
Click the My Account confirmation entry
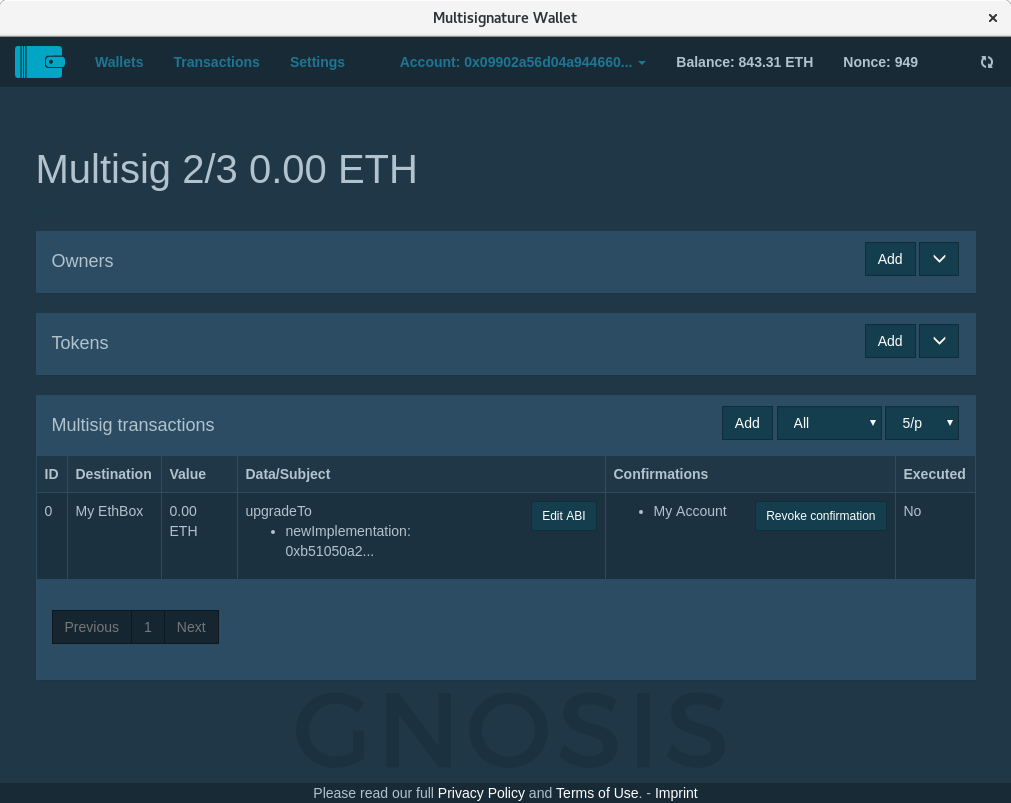tap(690, 511)
